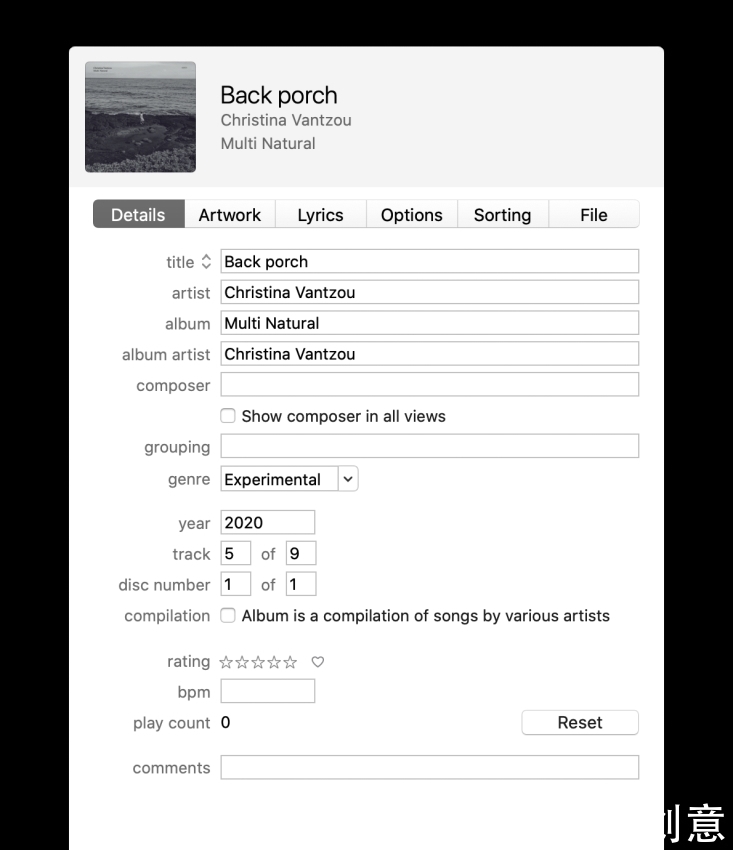
Task: Open the genre dropdown arrow
Action: tap(348, 479)
